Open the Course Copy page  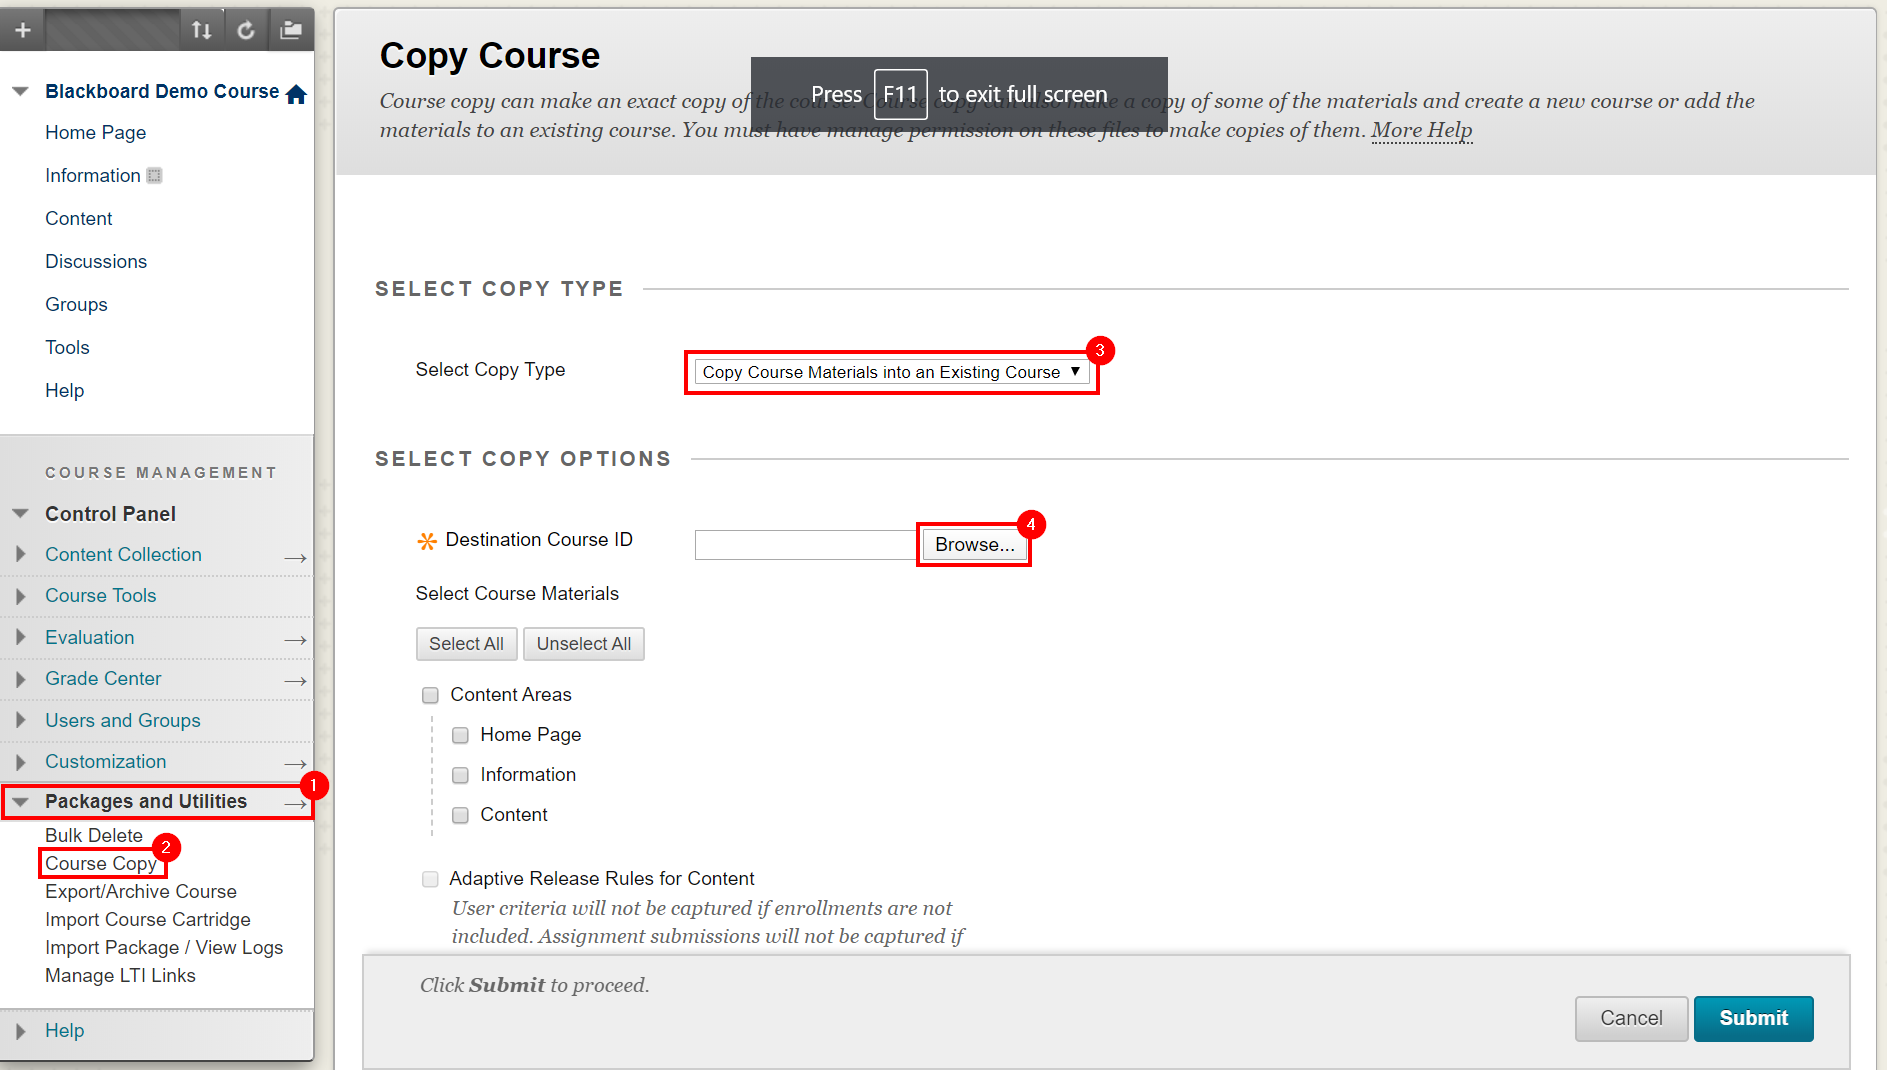[100, 863]
